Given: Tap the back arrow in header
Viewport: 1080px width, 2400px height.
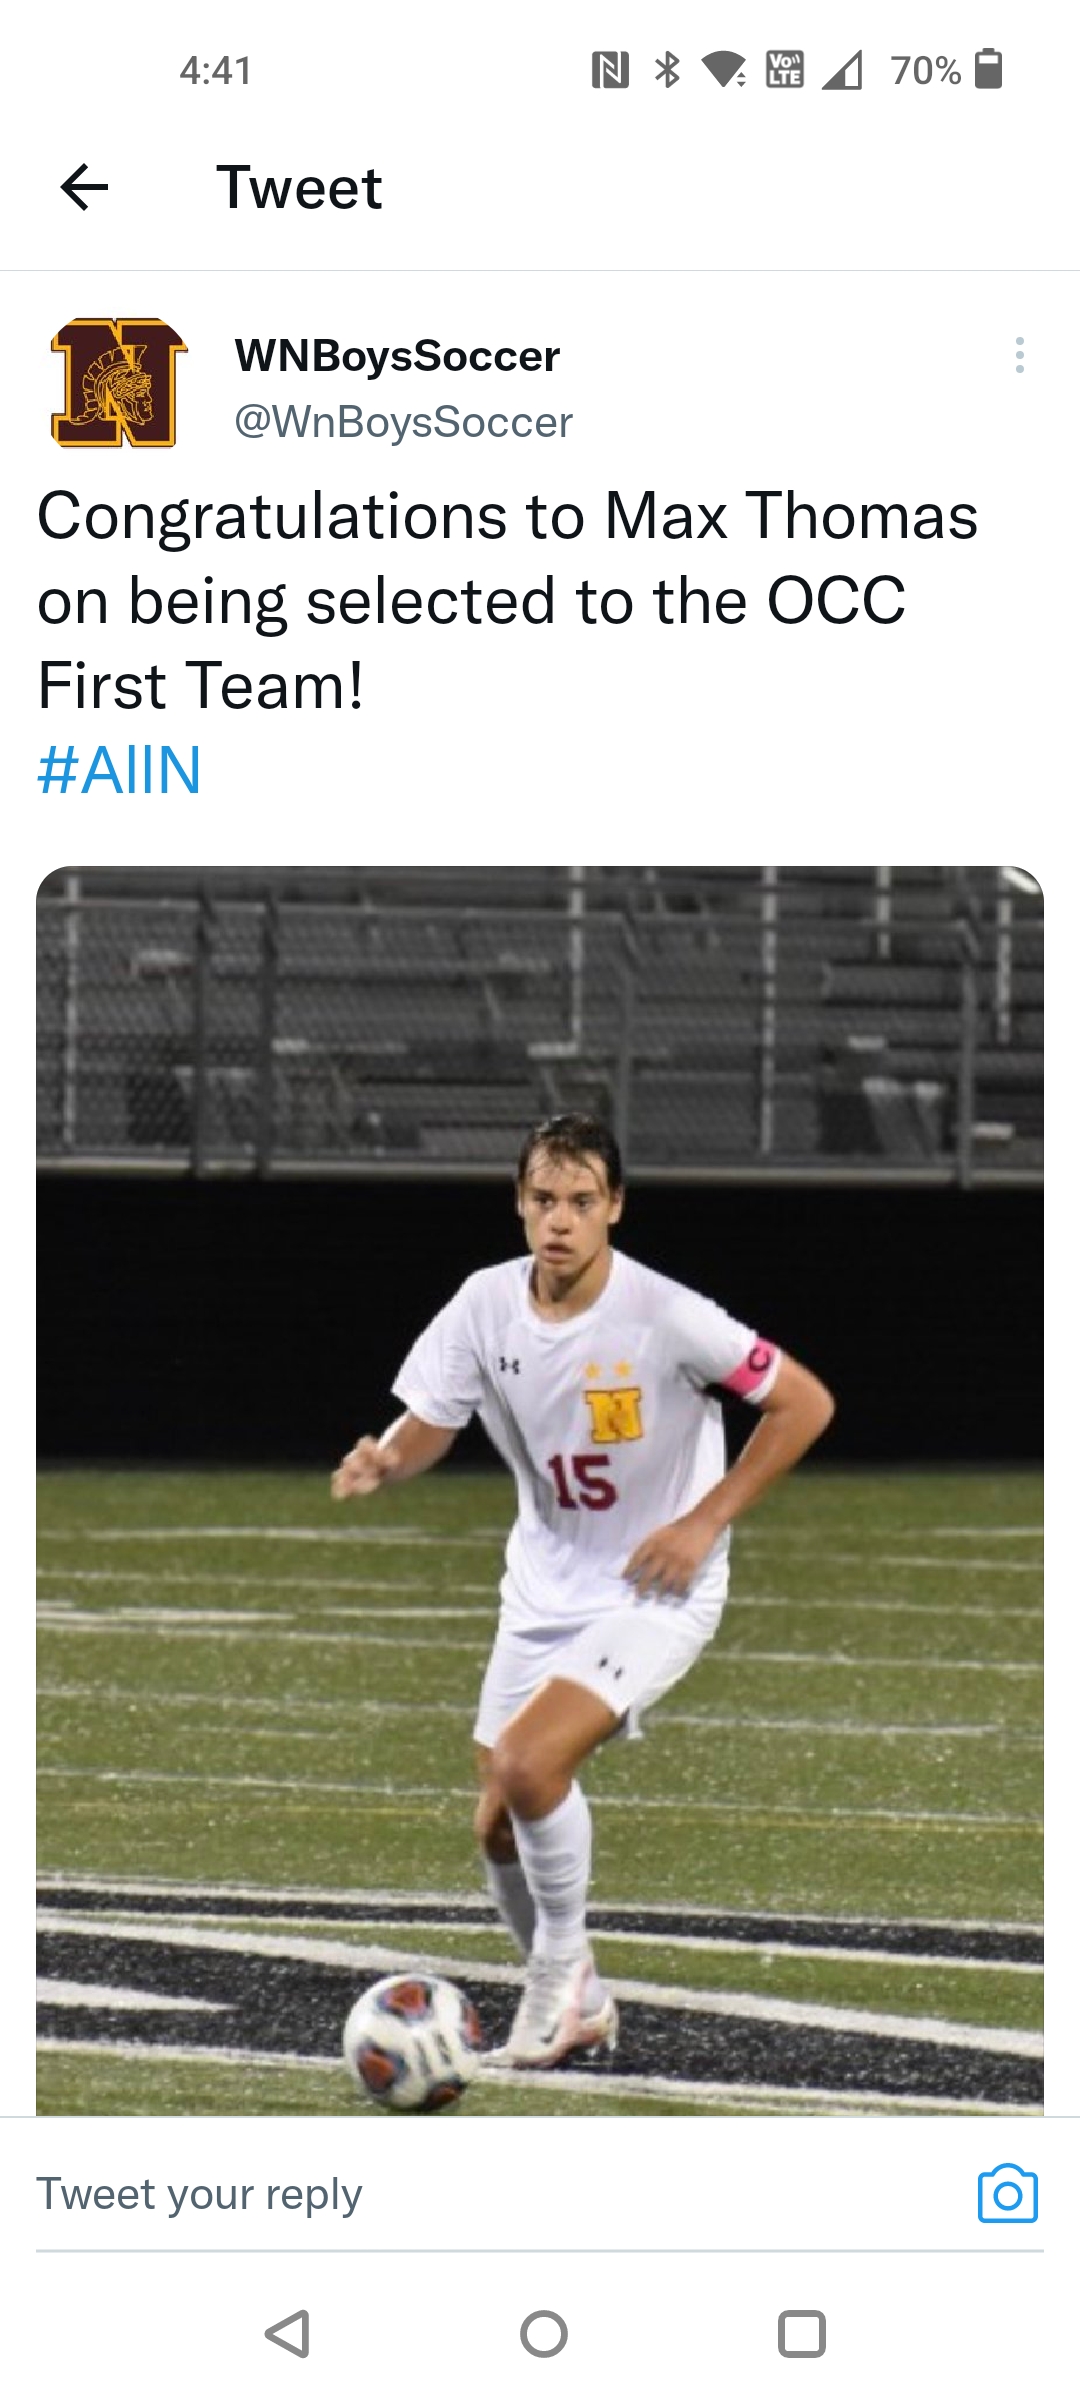Looking at the screenshot, I should tap(84, 187).
